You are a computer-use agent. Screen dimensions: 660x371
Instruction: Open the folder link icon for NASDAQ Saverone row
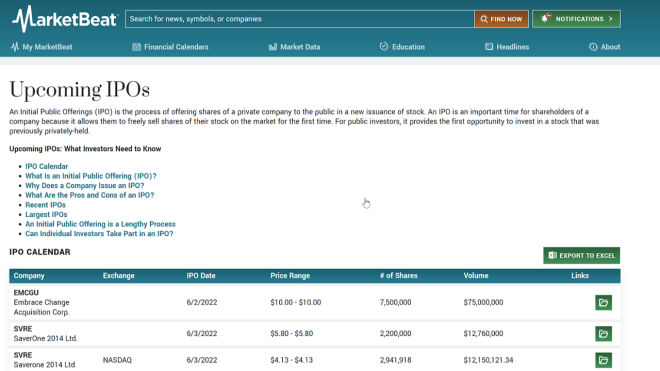pos(604,360)
